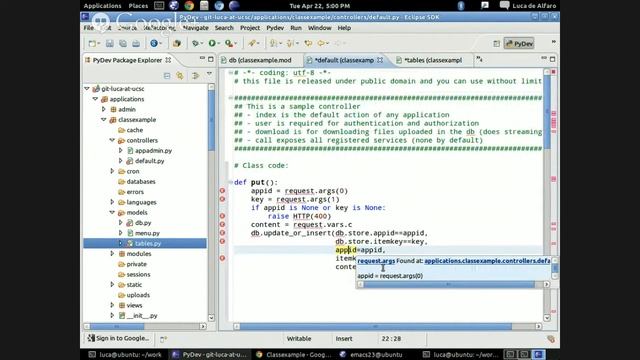Click the PyDev perspective button
Screen dimensions: 640x360
pyautogui.click(x=519, y=44)
